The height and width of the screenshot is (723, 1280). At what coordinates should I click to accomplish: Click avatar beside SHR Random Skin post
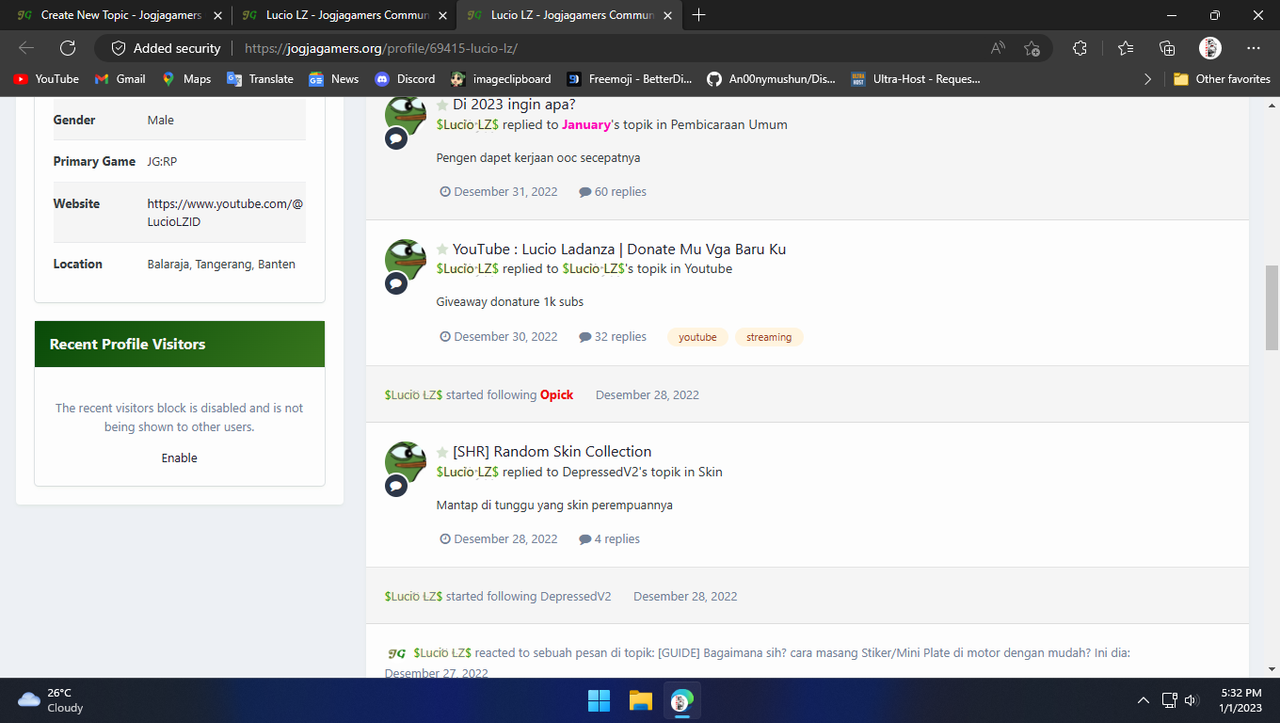[x=406, y=462]
